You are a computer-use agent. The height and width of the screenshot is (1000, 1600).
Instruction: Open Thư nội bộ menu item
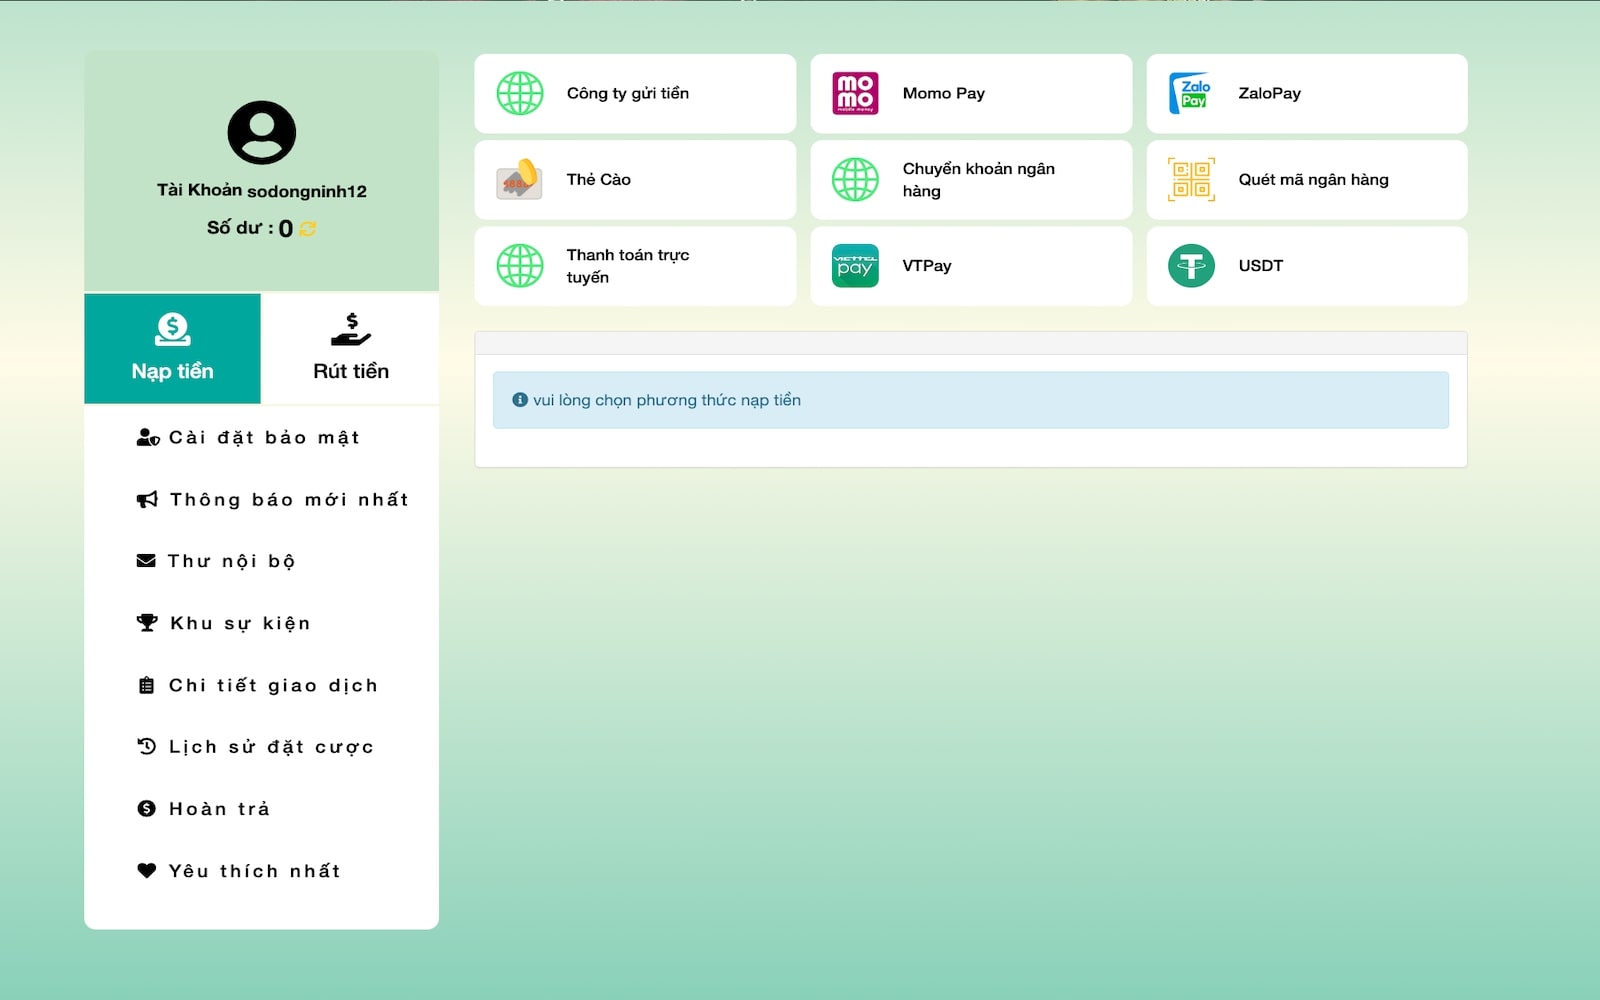click(x=261, y=561)
